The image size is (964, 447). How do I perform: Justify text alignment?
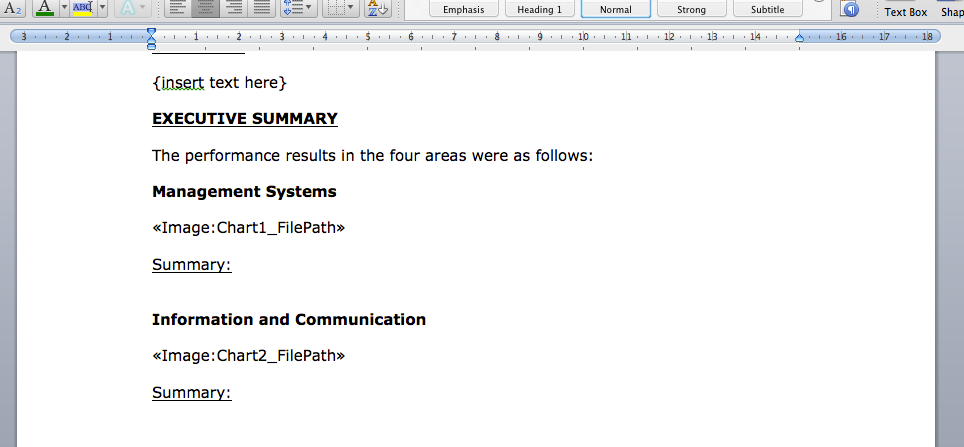point(261,8)
